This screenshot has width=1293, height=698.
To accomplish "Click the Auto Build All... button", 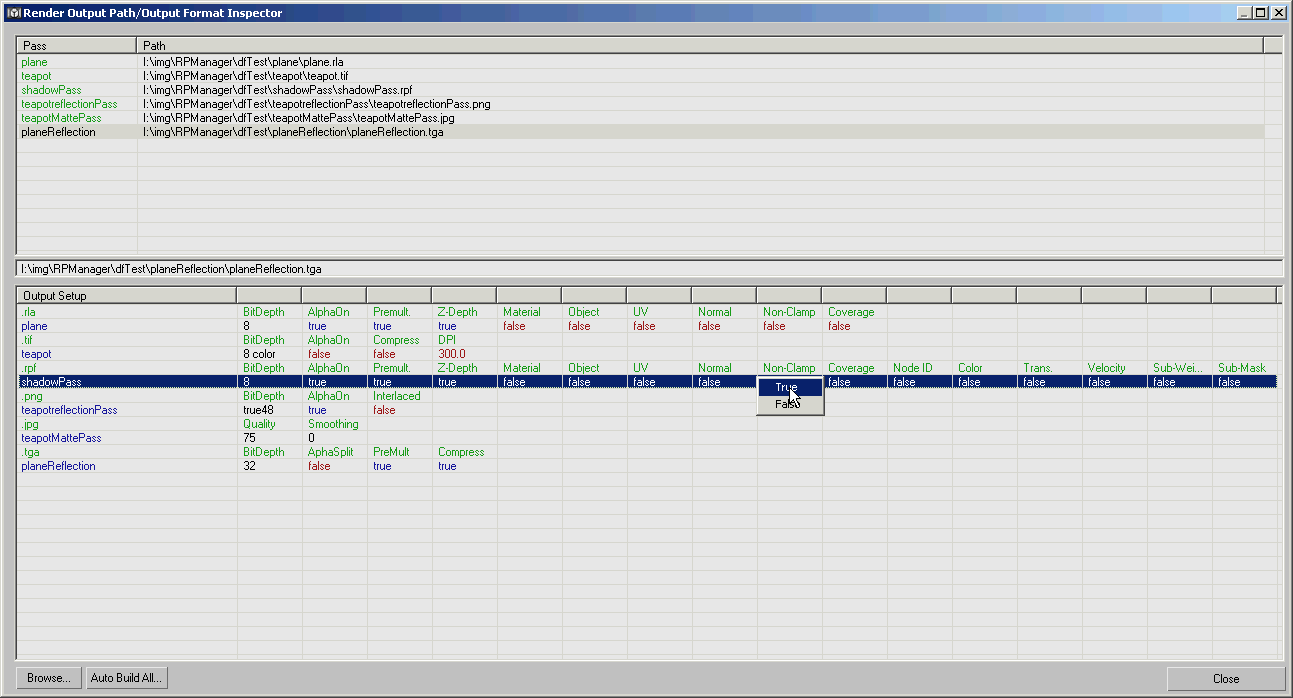I will click(x=125, y=678).
